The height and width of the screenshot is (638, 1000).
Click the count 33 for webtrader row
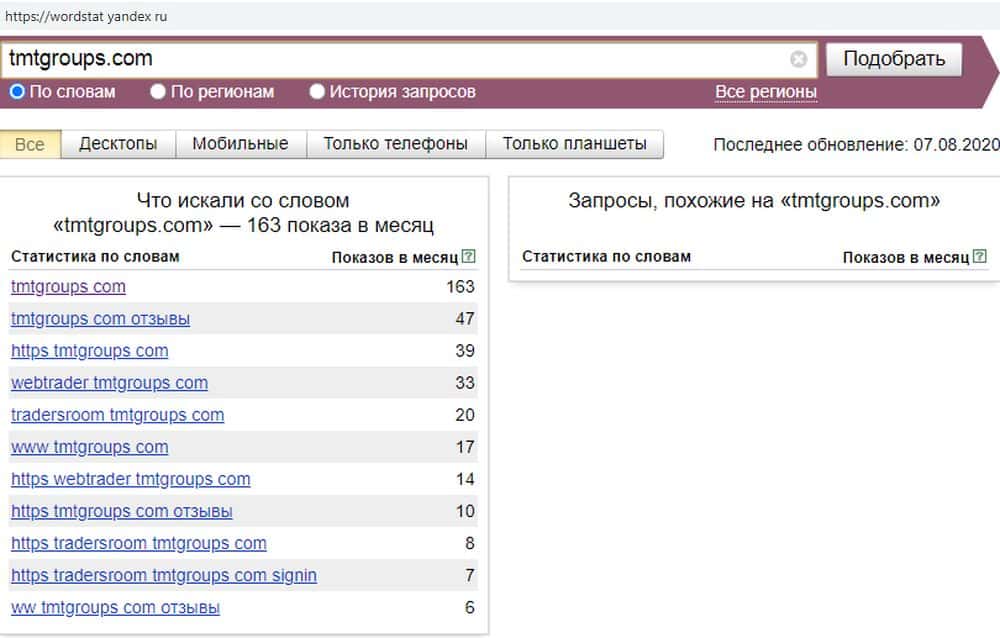pos(465,383)
